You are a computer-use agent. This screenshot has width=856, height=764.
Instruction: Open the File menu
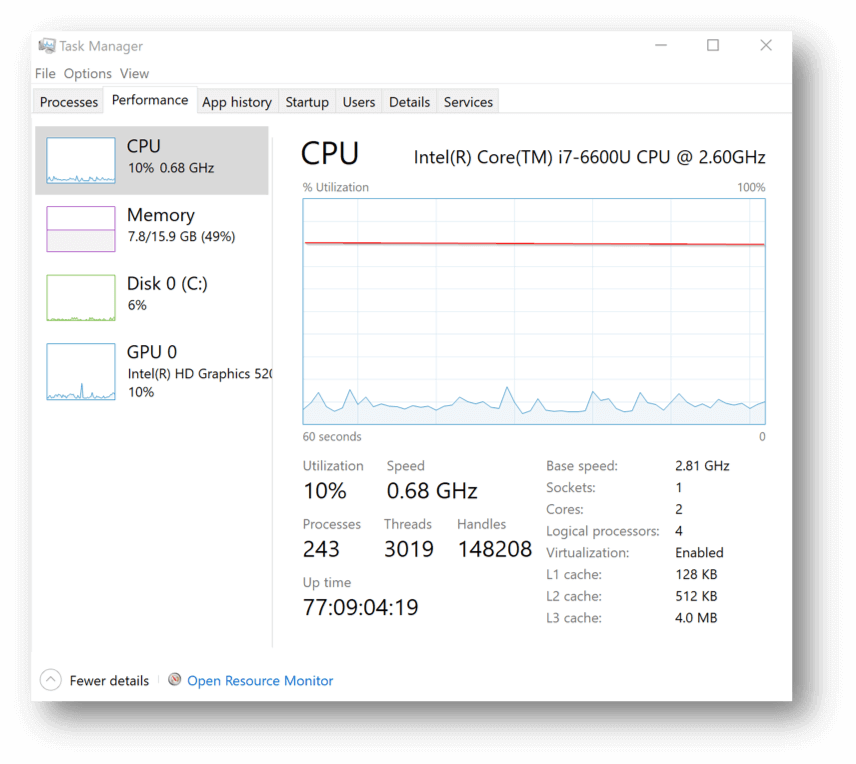45,73
